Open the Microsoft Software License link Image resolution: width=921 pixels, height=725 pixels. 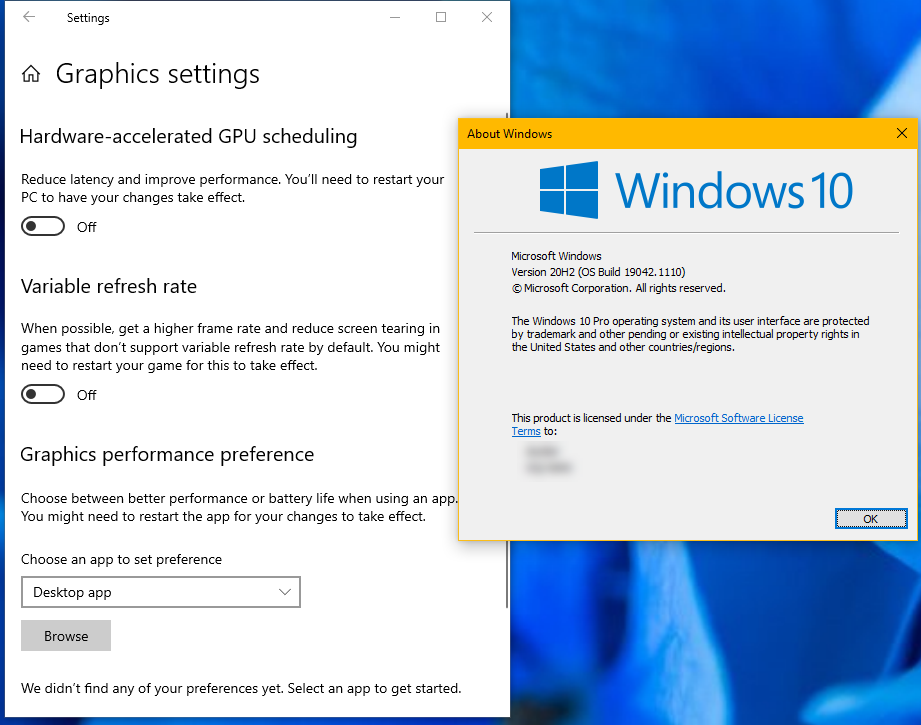[738, 418]
